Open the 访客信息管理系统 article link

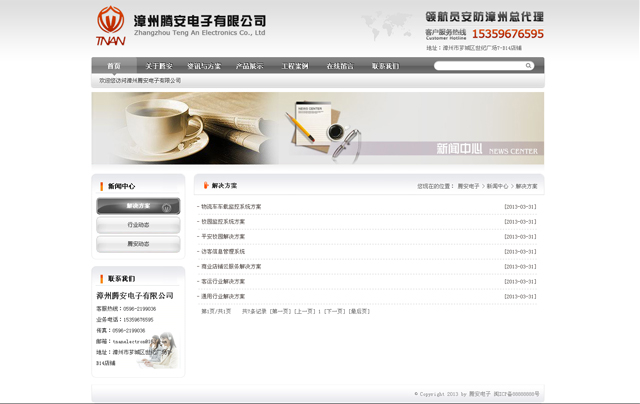pos(223,252)
